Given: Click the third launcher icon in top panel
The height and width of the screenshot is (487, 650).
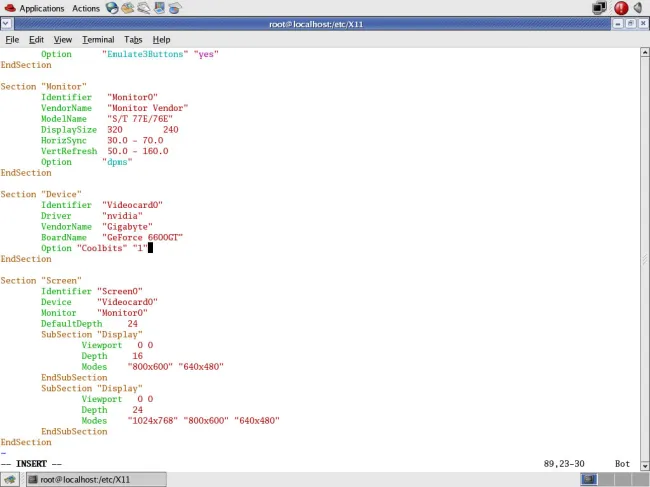Looking at the screenshot, I should point(144,8).
